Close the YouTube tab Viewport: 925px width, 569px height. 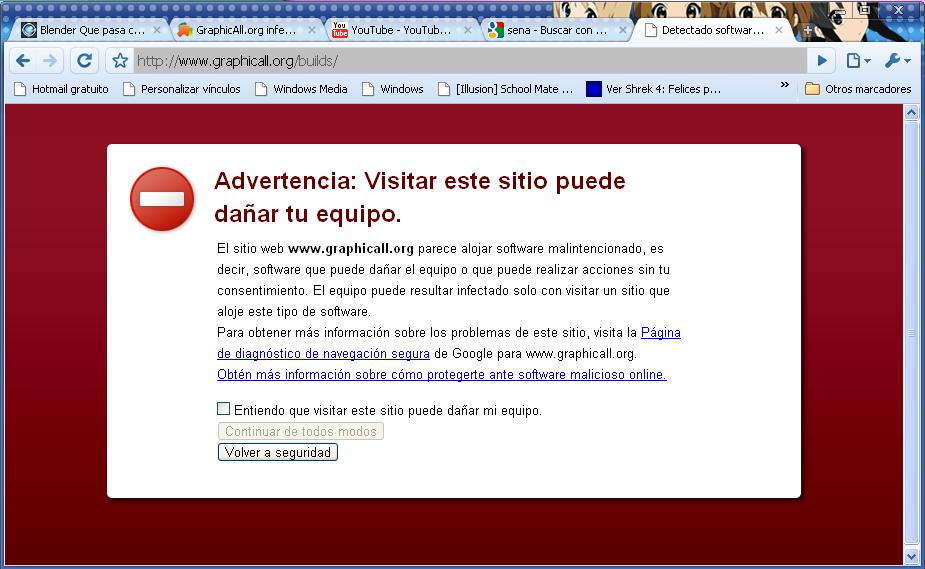pyautogui.click(x=468, y=30)
